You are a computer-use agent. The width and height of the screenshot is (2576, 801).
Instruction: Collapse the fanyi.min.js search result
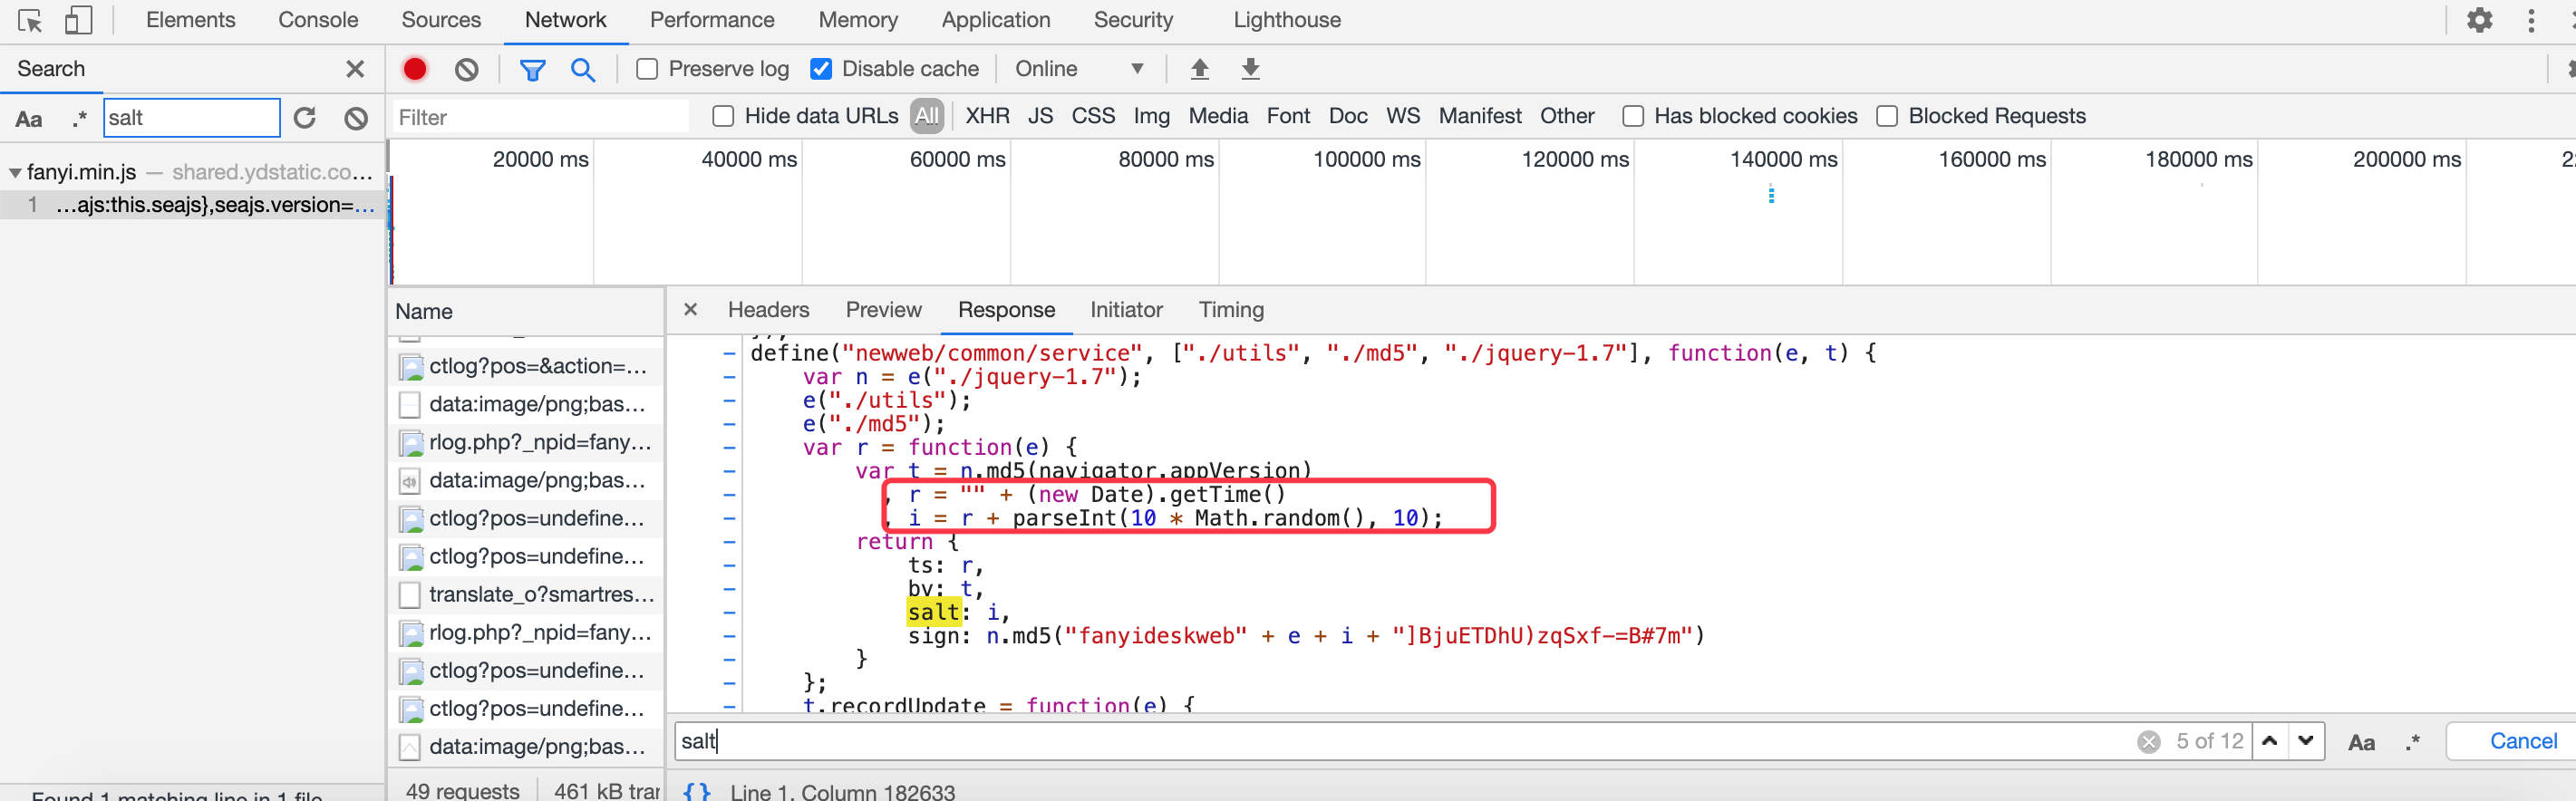15,172
